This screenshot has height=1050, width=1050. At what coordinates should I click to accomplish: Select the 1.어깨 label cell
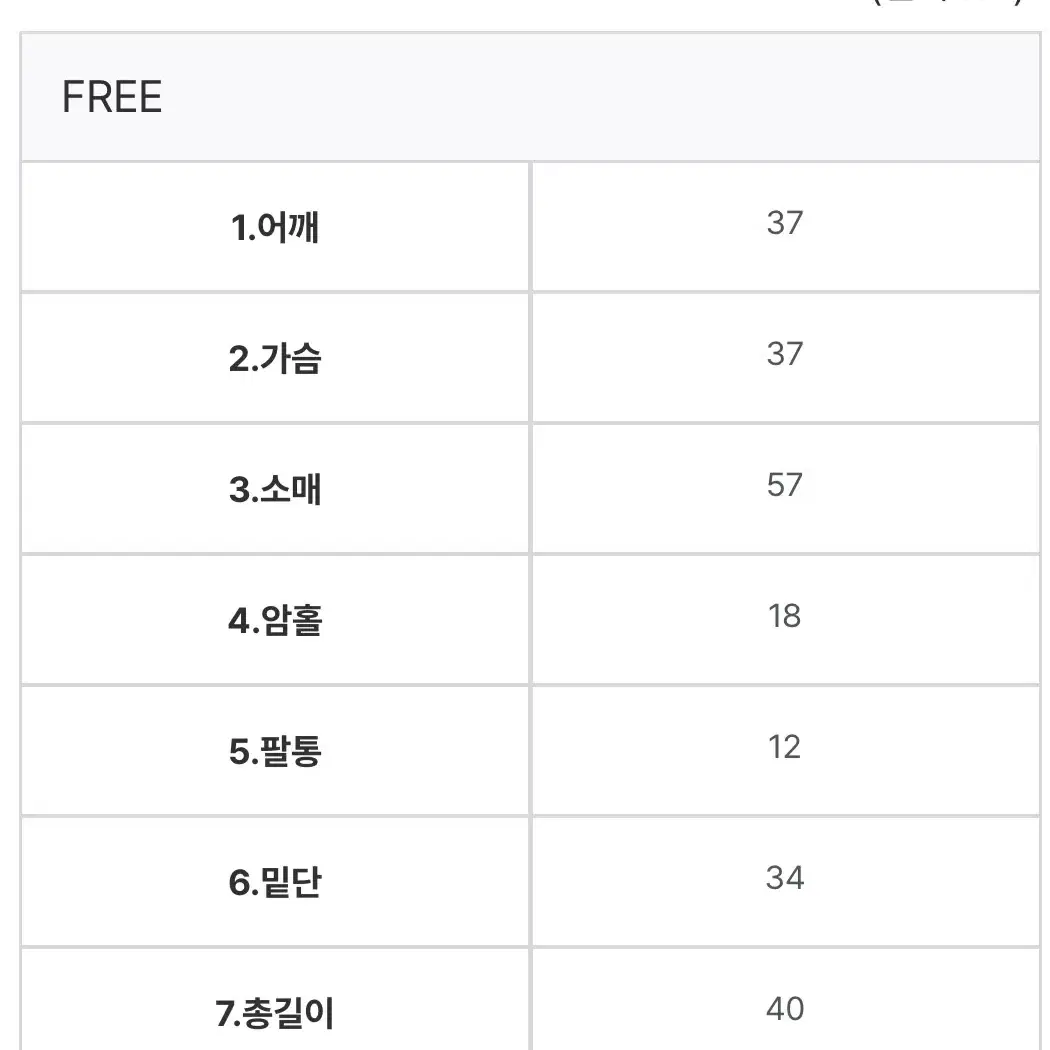(275, 227)
